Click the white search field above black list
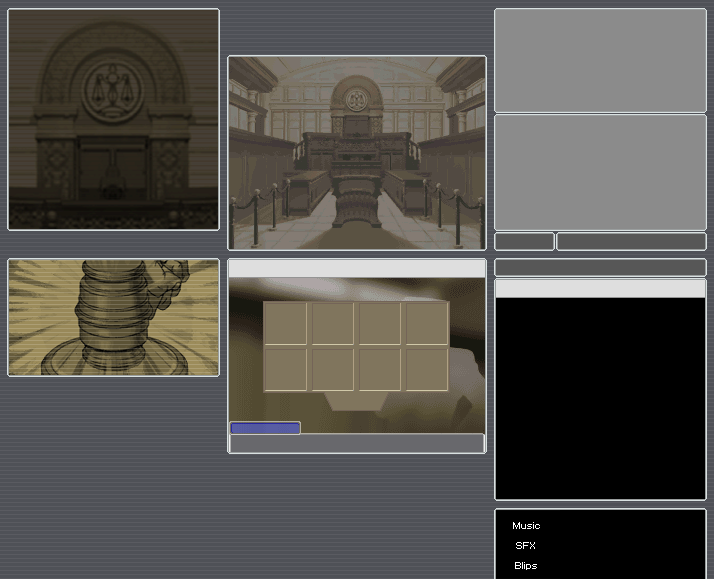Screen dimensions: 714x579 pos(600,289)
